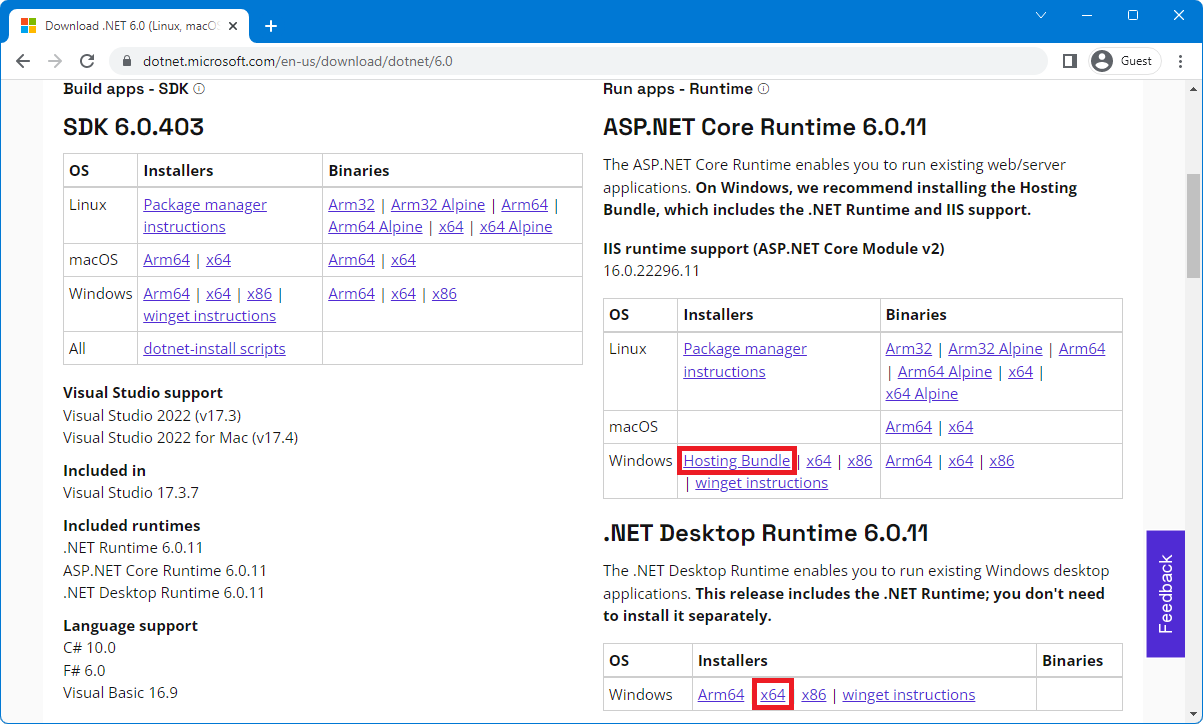Download SDK macOS x64 installer
The image size is (1203, 724).
pyautogui.click(x=218, y=259)
